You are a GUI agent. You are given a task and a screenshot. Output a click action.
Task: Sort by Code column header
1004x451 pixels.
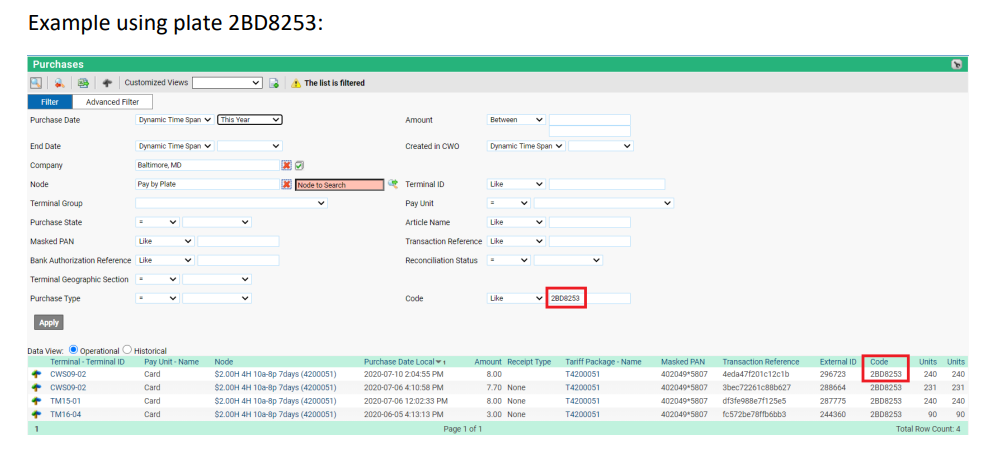click(879, 362)
